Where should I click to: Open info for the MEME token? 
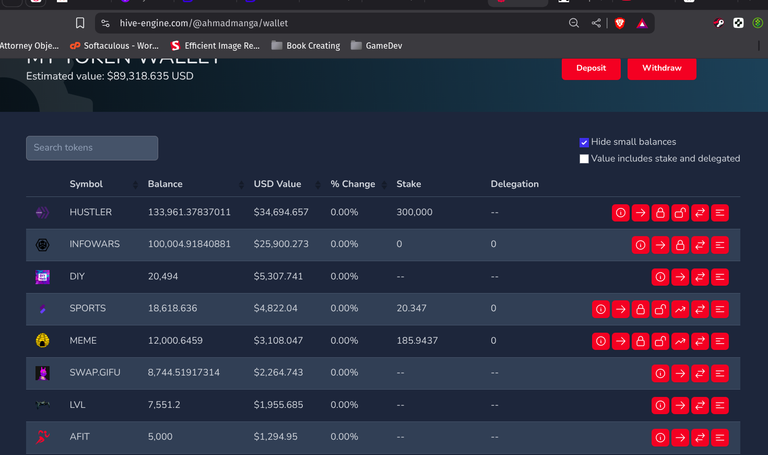600,341
